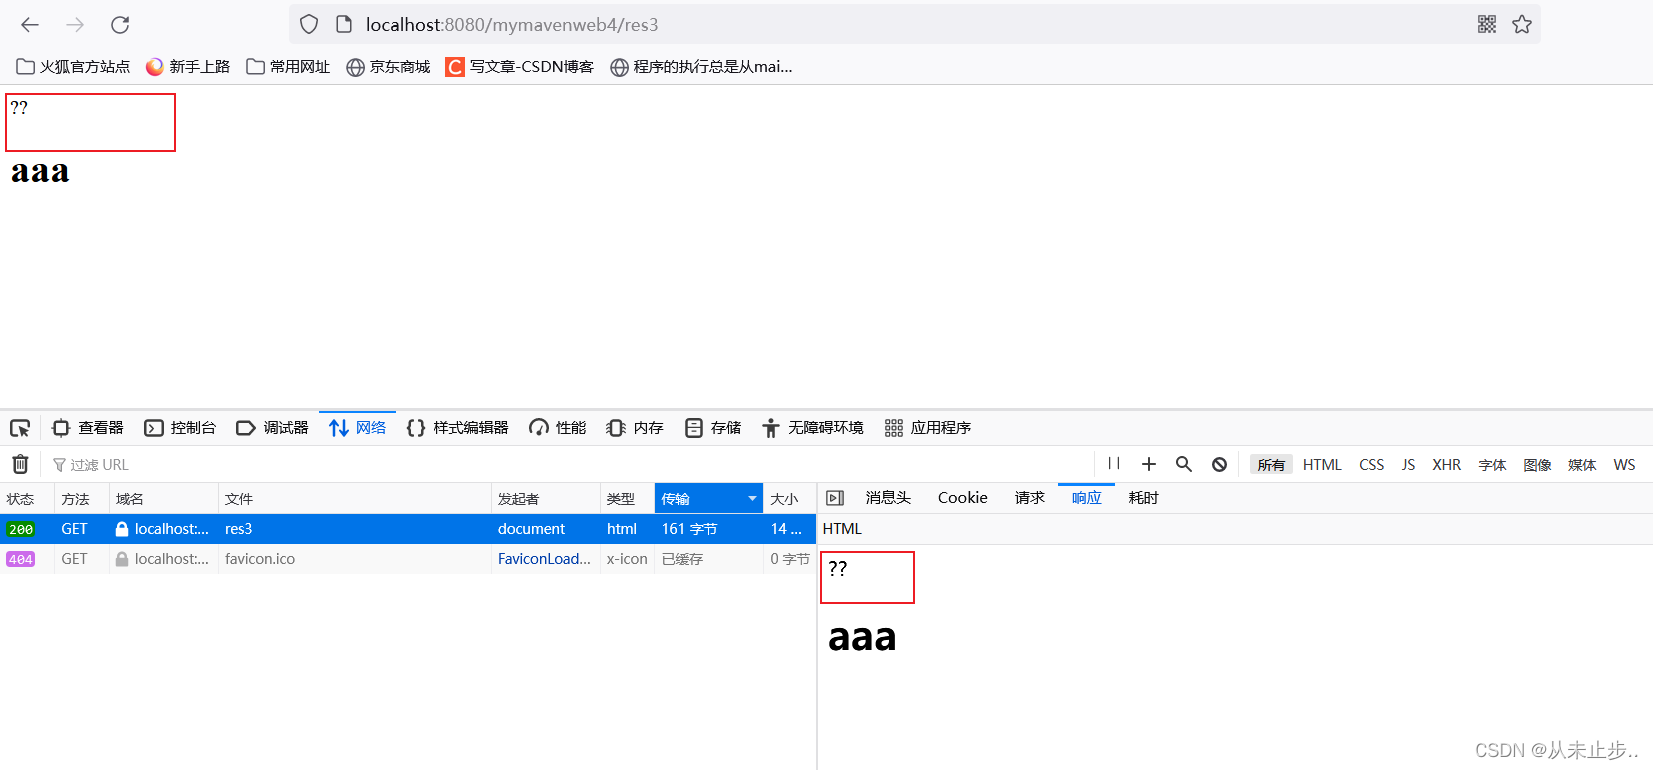Sort by 域名 column header
Image resolution: width=1653 pixels, height=770 pixels.
click(x=164, y=499)
